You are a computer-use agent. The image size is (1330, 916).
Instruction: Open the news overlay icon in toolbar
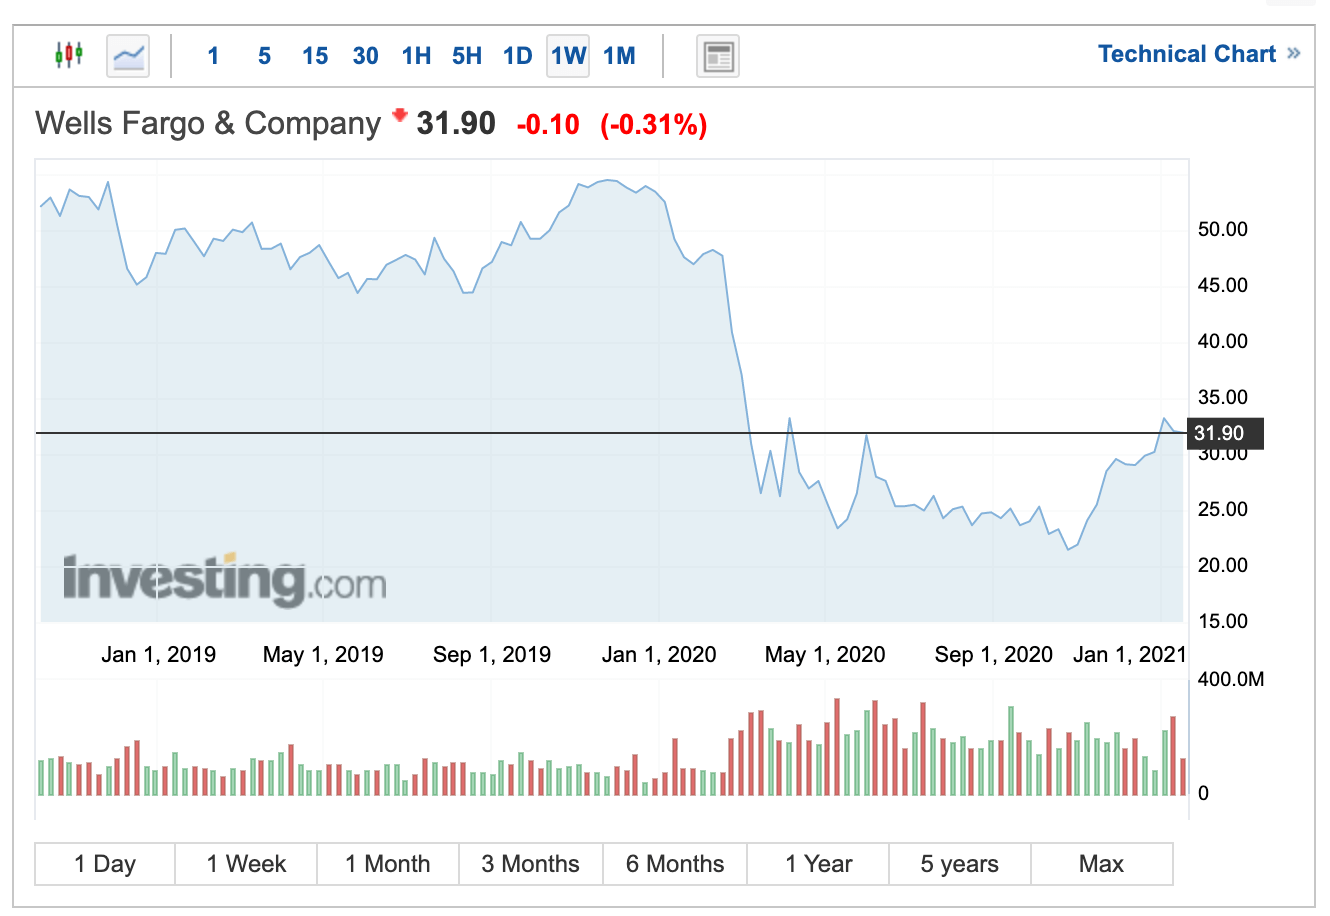tap(717, 56)
